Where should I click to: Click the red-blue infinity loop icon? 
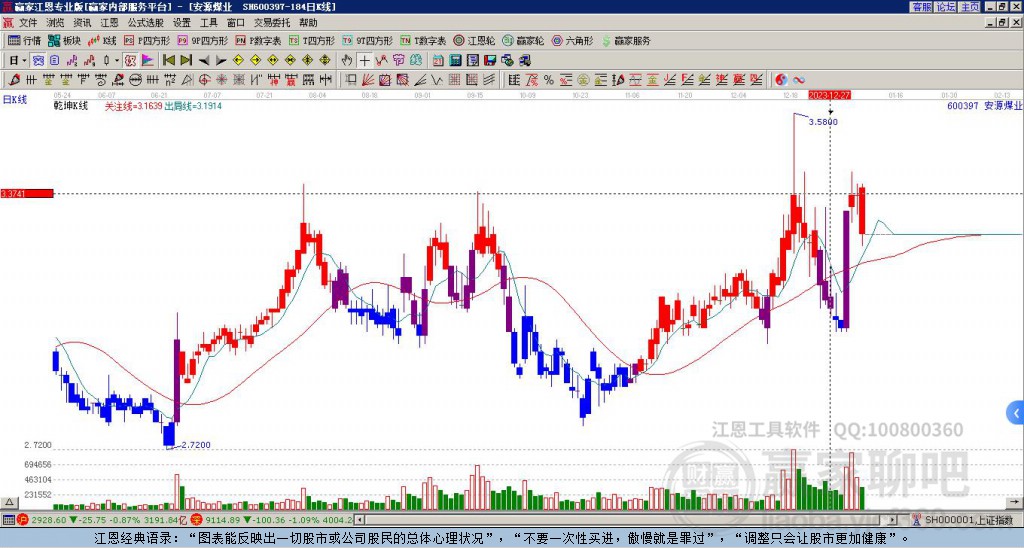[x=799, y=80]
